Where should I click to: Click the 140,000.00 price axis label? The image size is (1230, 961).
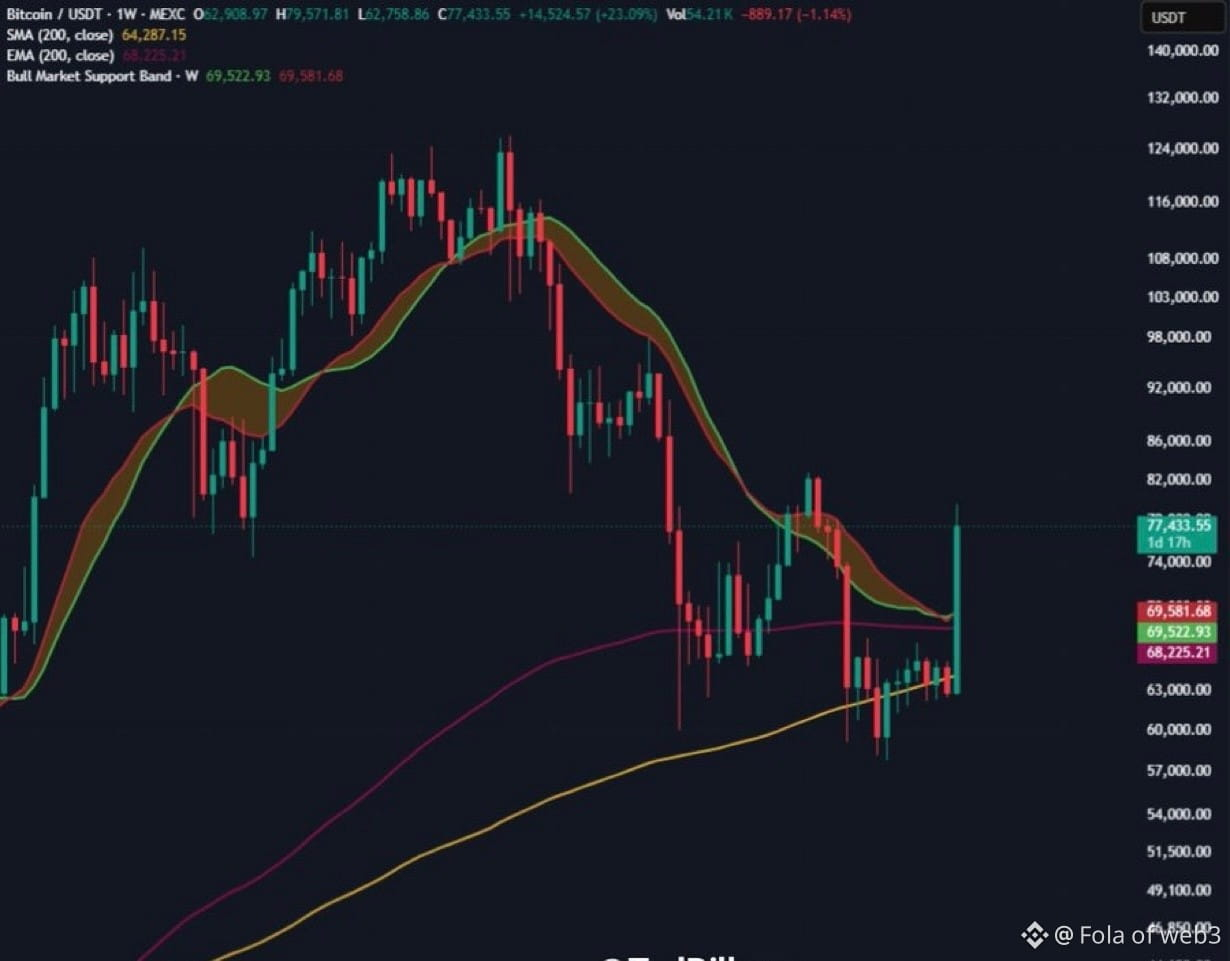coord(1182,51)
